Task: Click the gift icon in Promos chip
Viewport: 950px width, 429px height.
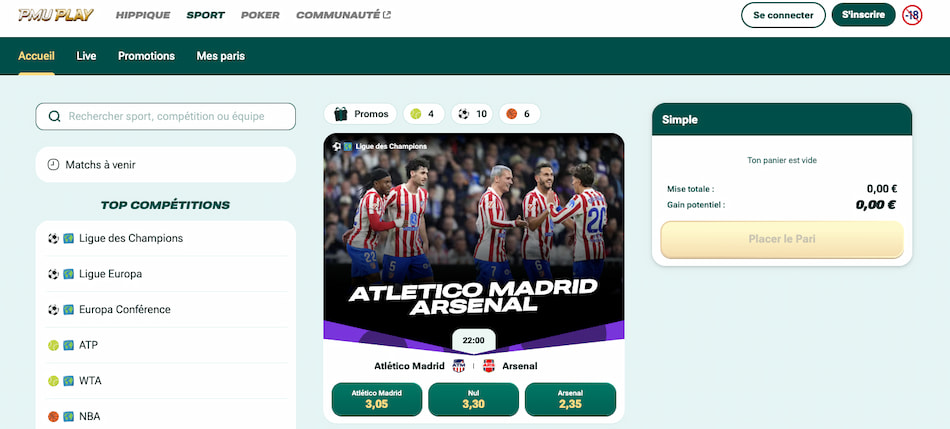Action: click(340, 114)
